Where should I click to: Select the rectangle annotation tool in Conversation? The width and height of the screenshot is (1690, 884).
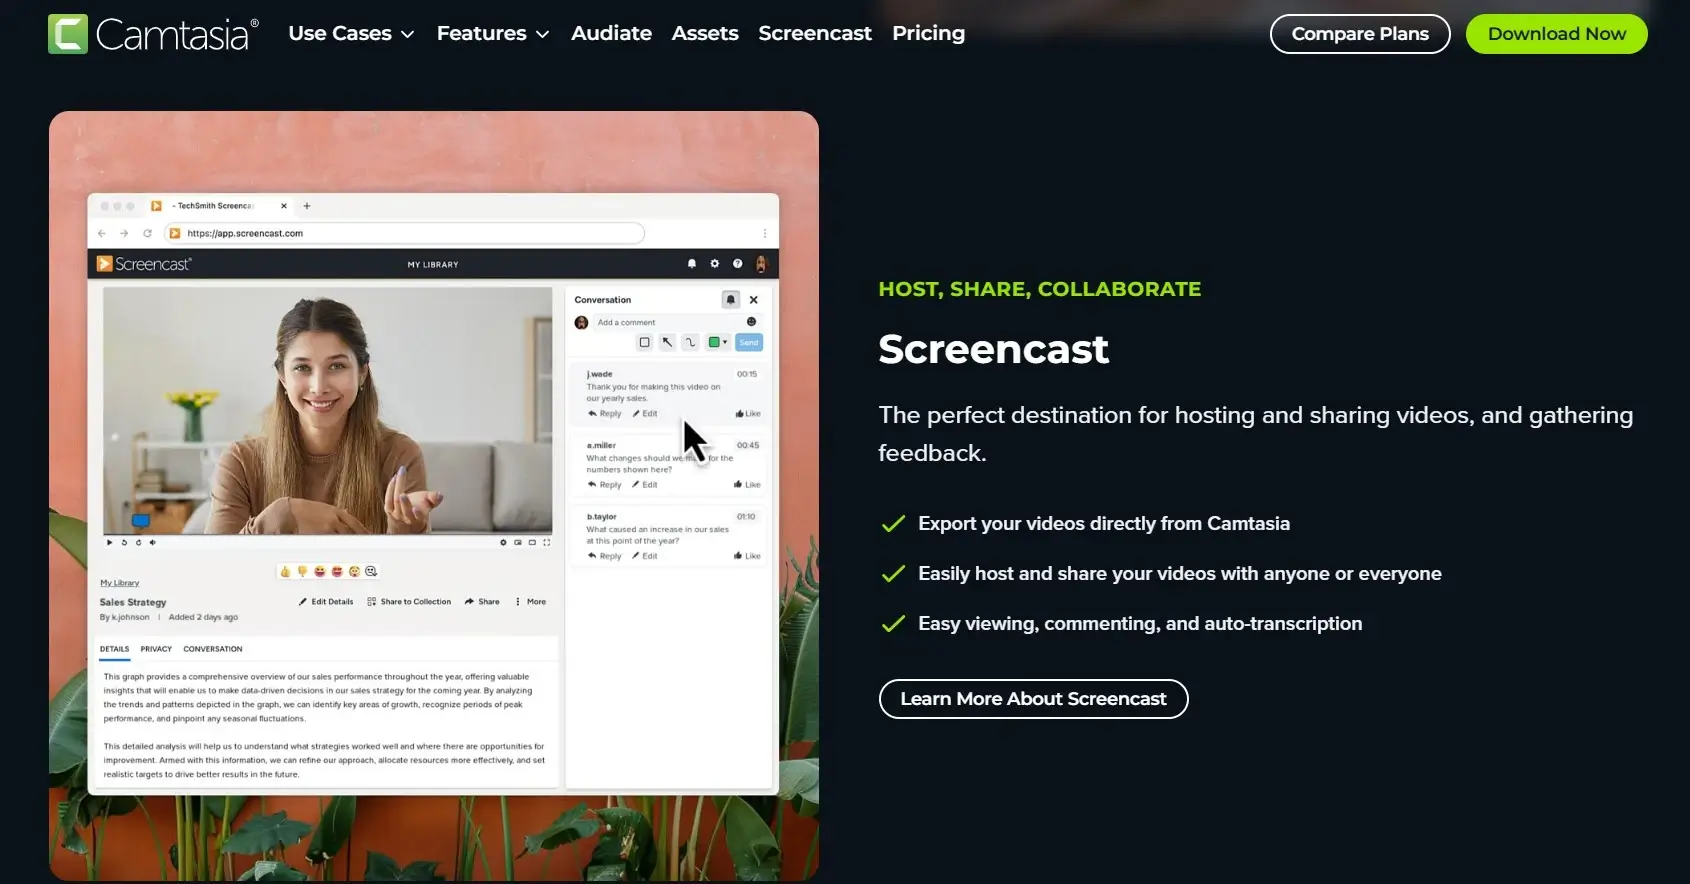(x=644, y=342)
